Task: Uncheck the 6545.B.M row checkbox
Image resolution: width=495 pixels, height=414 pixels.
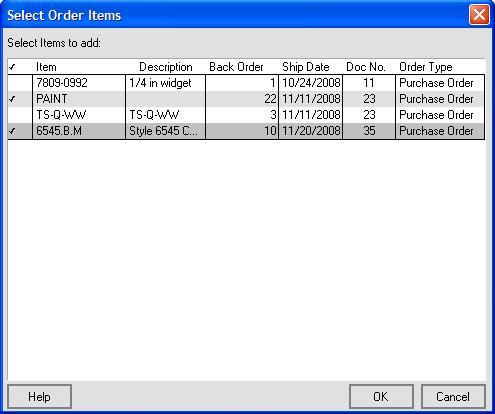Action: 20,131
